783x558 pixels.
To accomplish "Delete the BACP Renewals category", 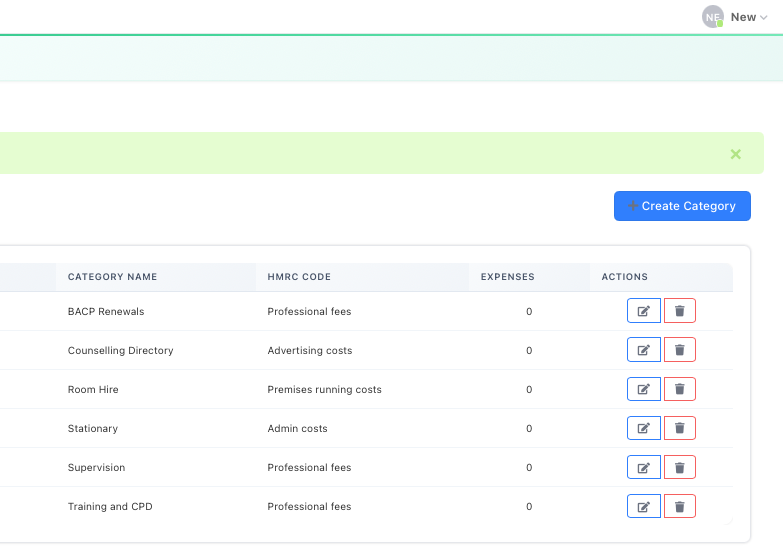I will coord(680,311).
